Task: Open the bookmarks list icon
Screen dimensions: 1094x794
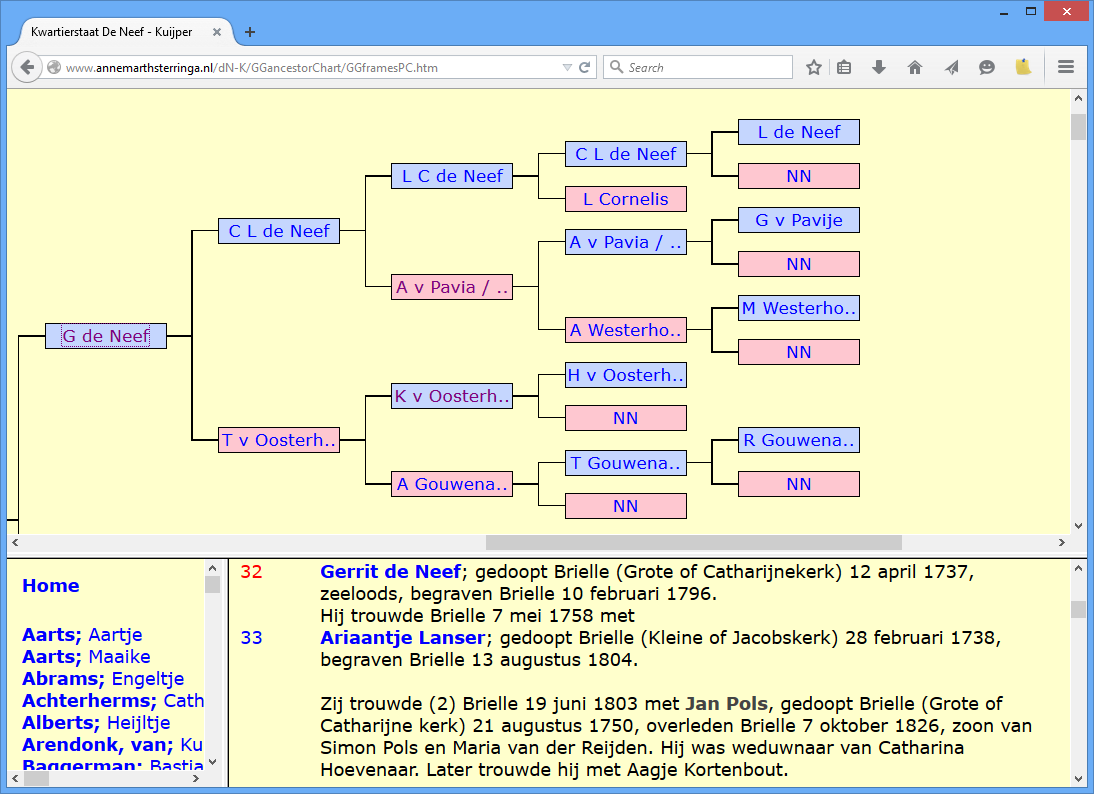Action: (x=844, y=68)
